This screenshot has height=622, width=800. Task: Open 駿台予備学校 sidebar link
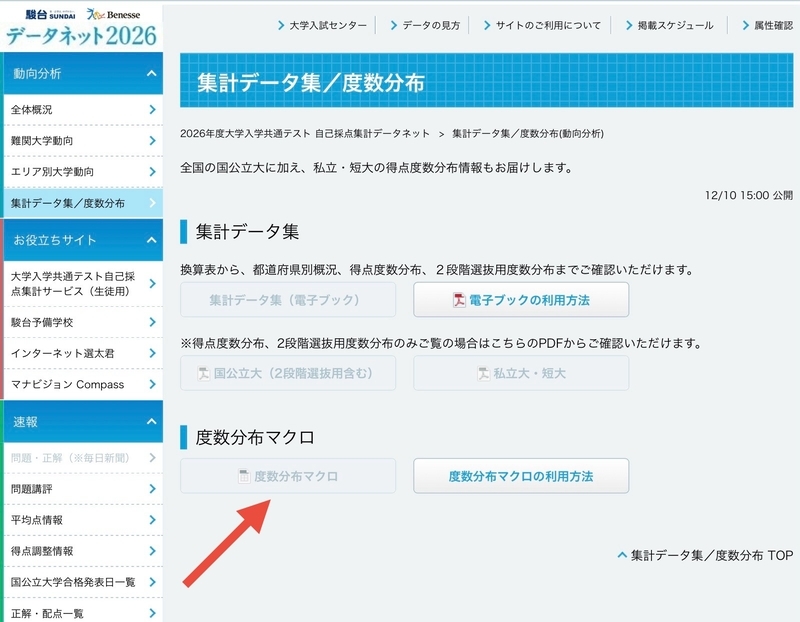pos(83,322)
